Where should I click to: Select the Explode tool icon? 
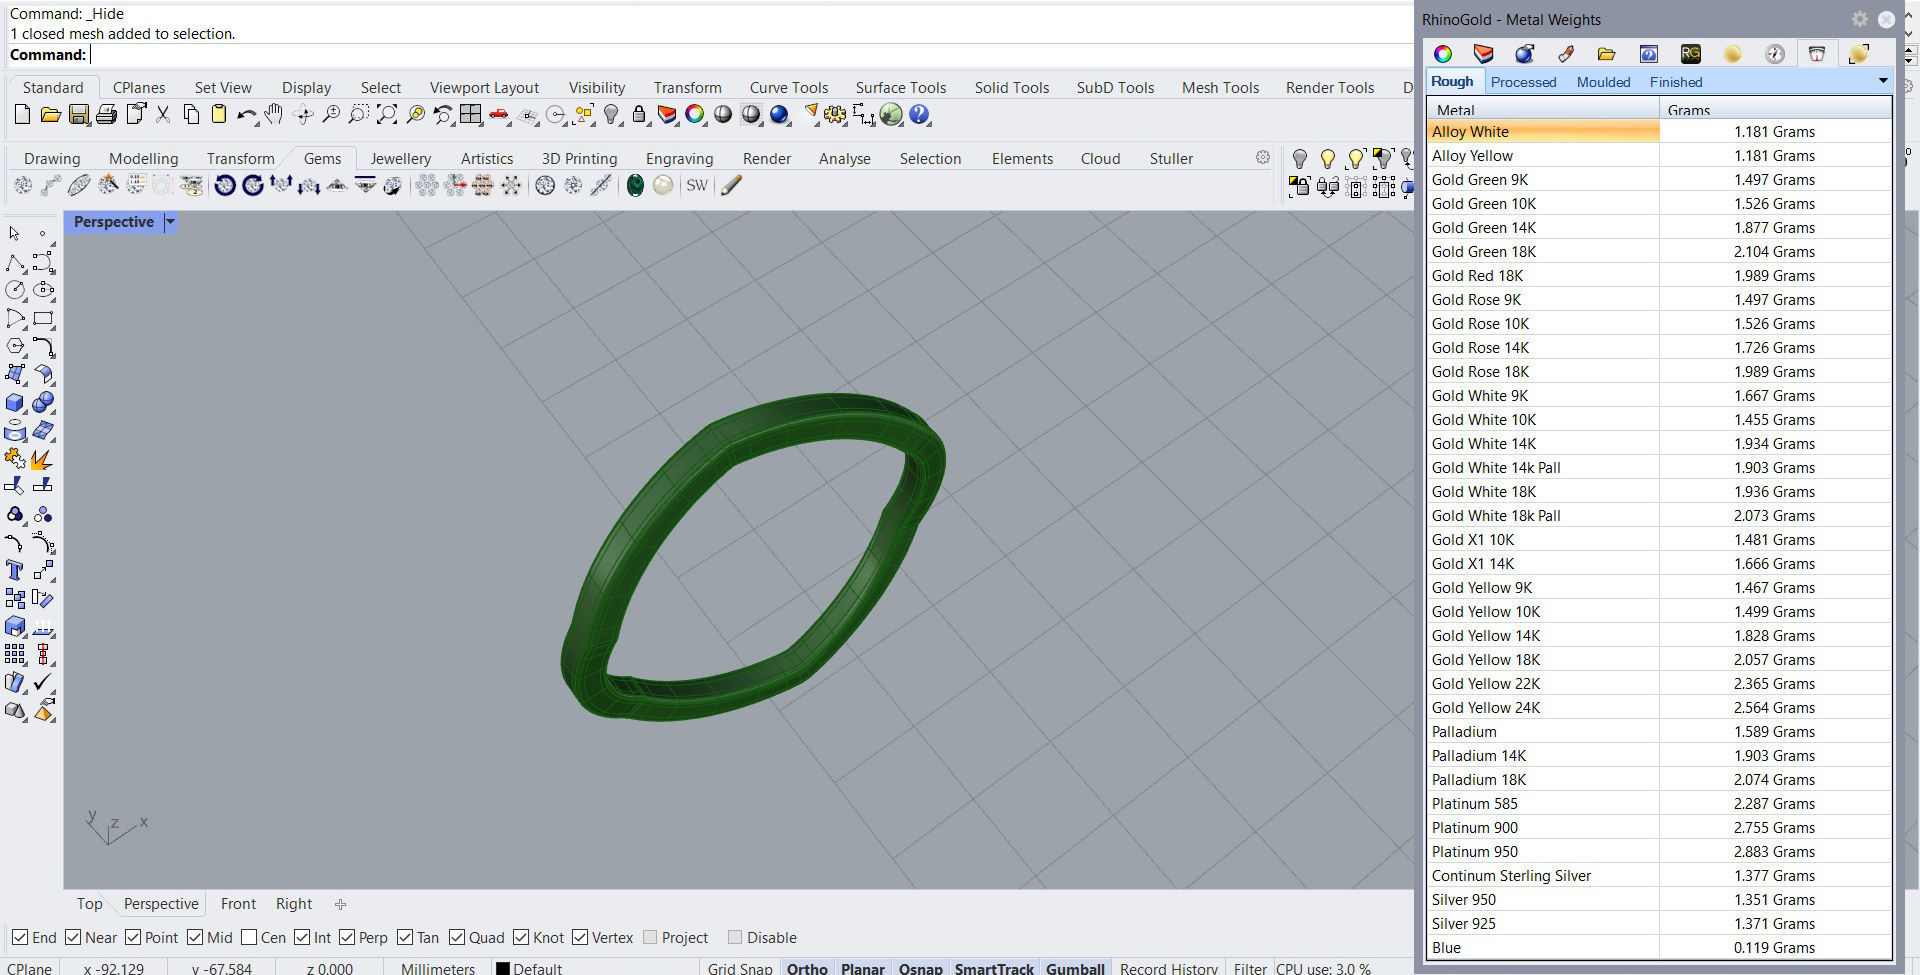click(42, 459)
